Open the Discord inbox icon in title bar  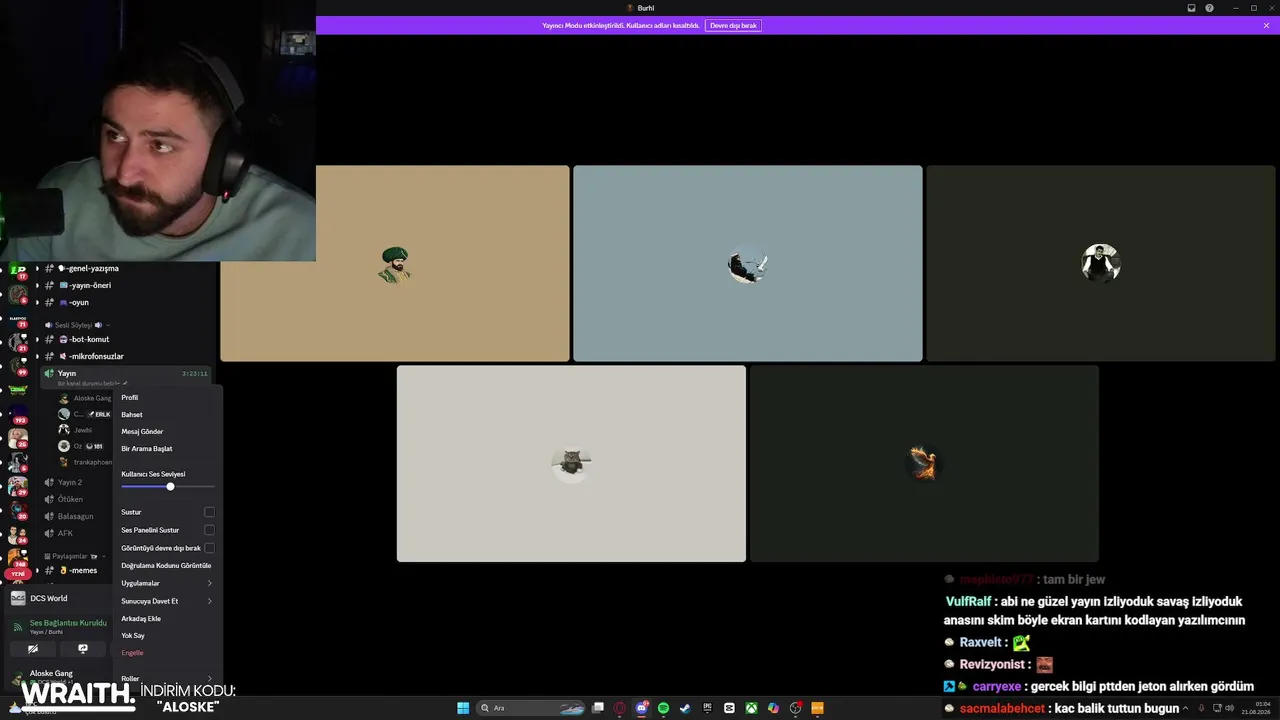coord(1191,8)
